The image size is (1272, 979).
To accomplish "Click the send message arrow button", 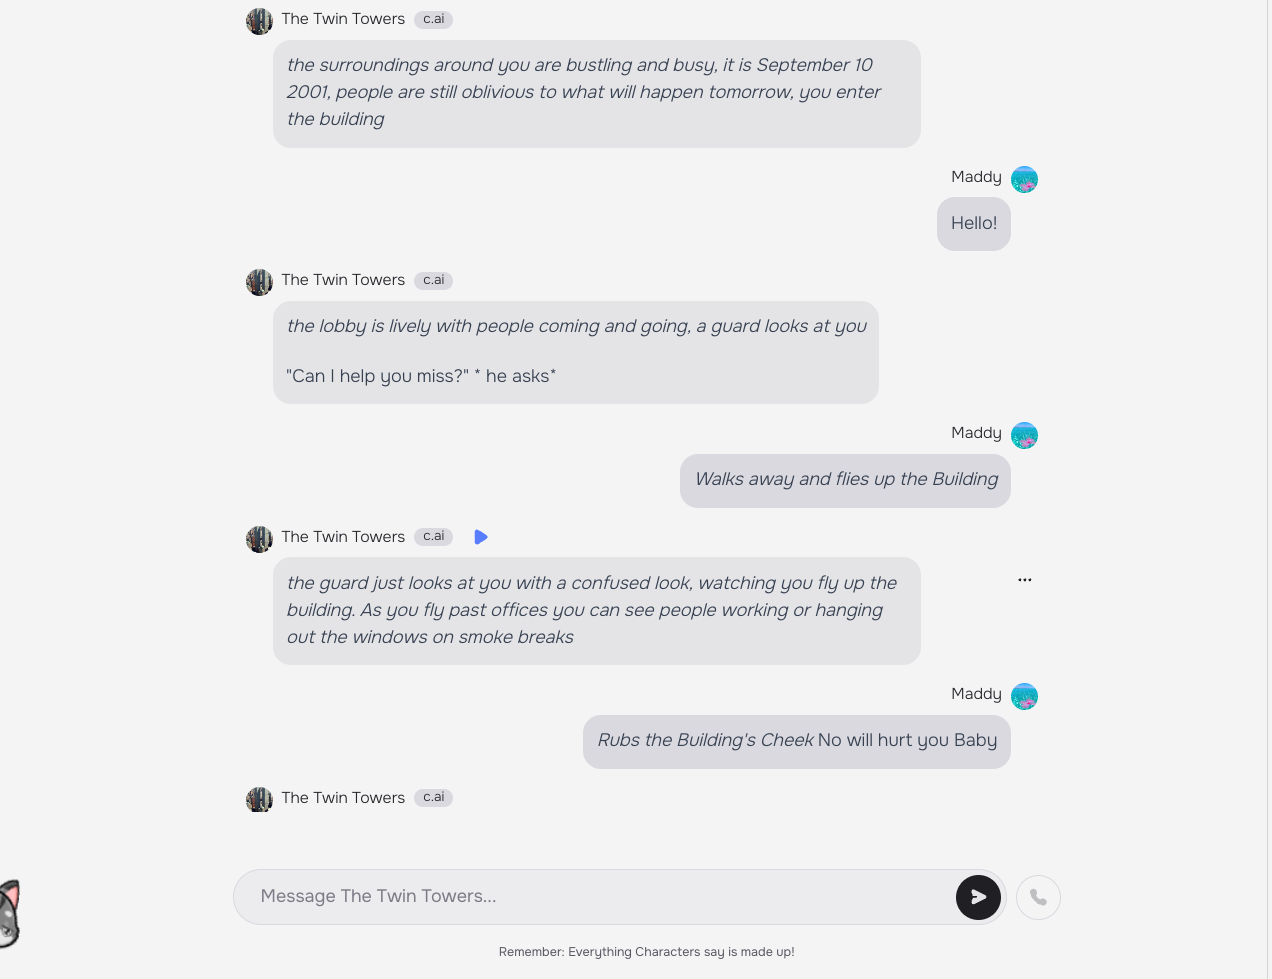I will [978, 897].
